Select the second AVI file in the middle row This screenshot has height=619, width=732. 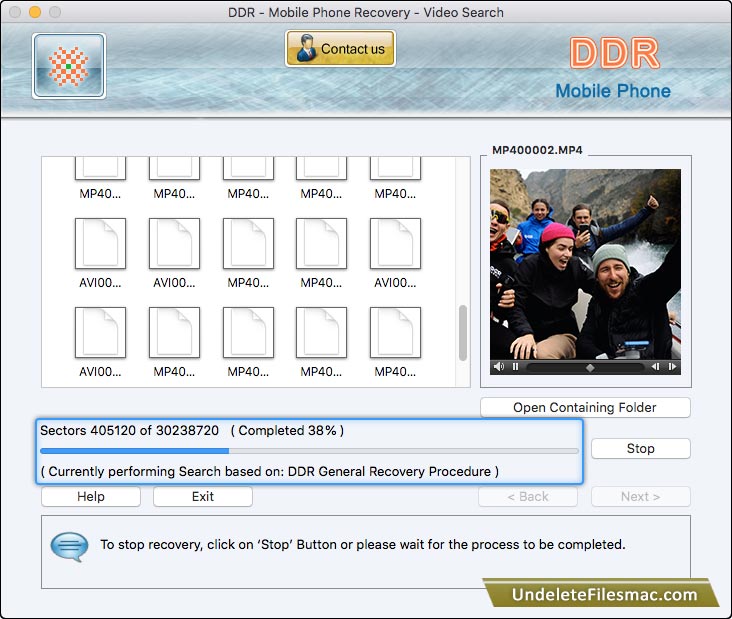point(174,253)
